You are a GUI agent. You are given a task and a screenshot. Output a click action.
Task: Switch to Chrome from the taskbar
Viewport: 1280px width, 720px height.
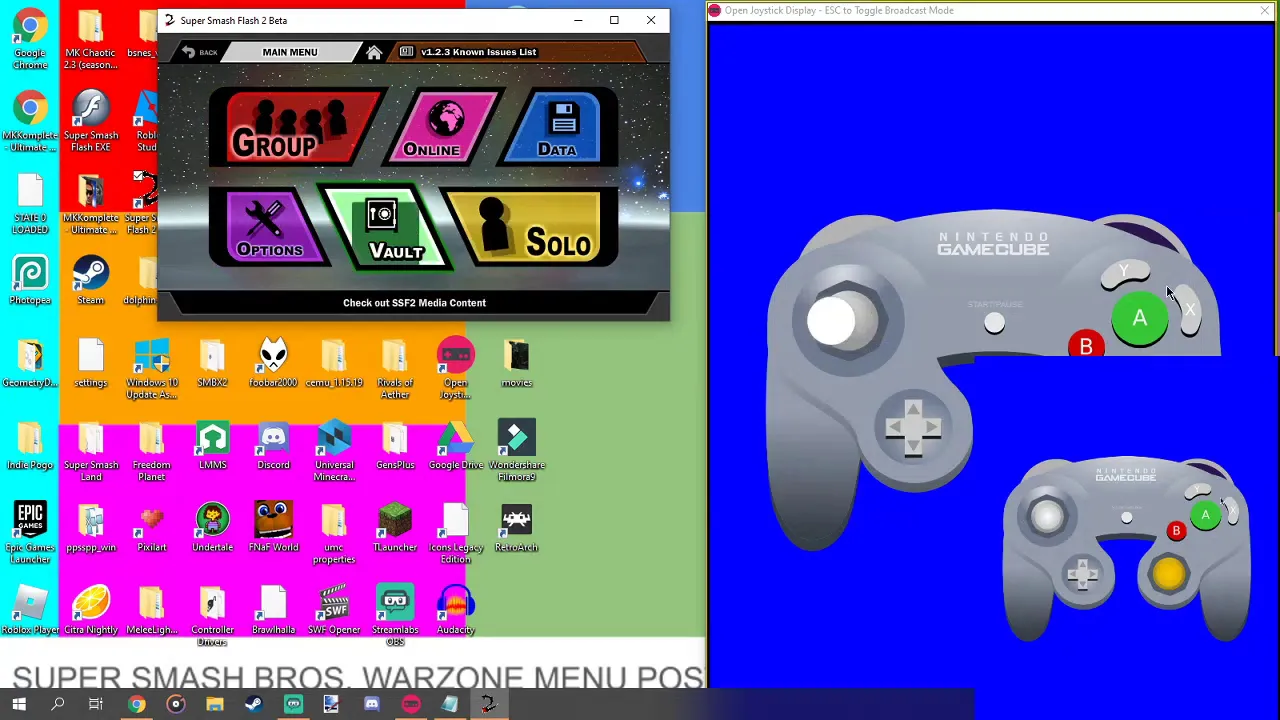coord(136,705)
